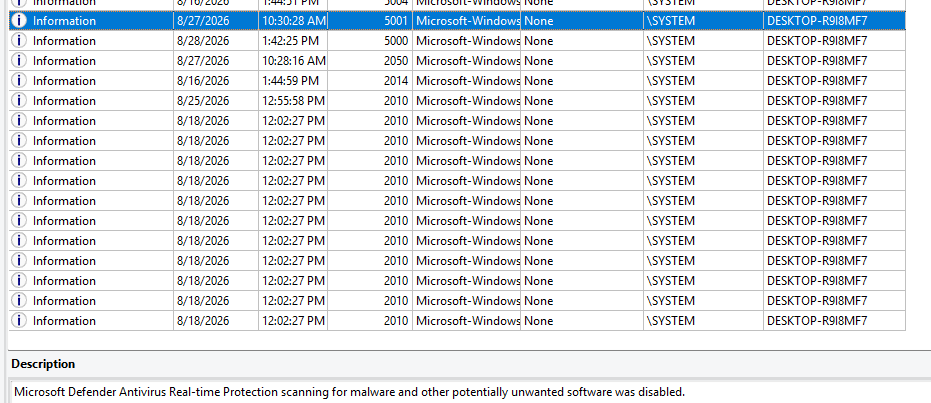Select DESKTOP-R9I8MF7 in the event 2014 row

point(817,81)
